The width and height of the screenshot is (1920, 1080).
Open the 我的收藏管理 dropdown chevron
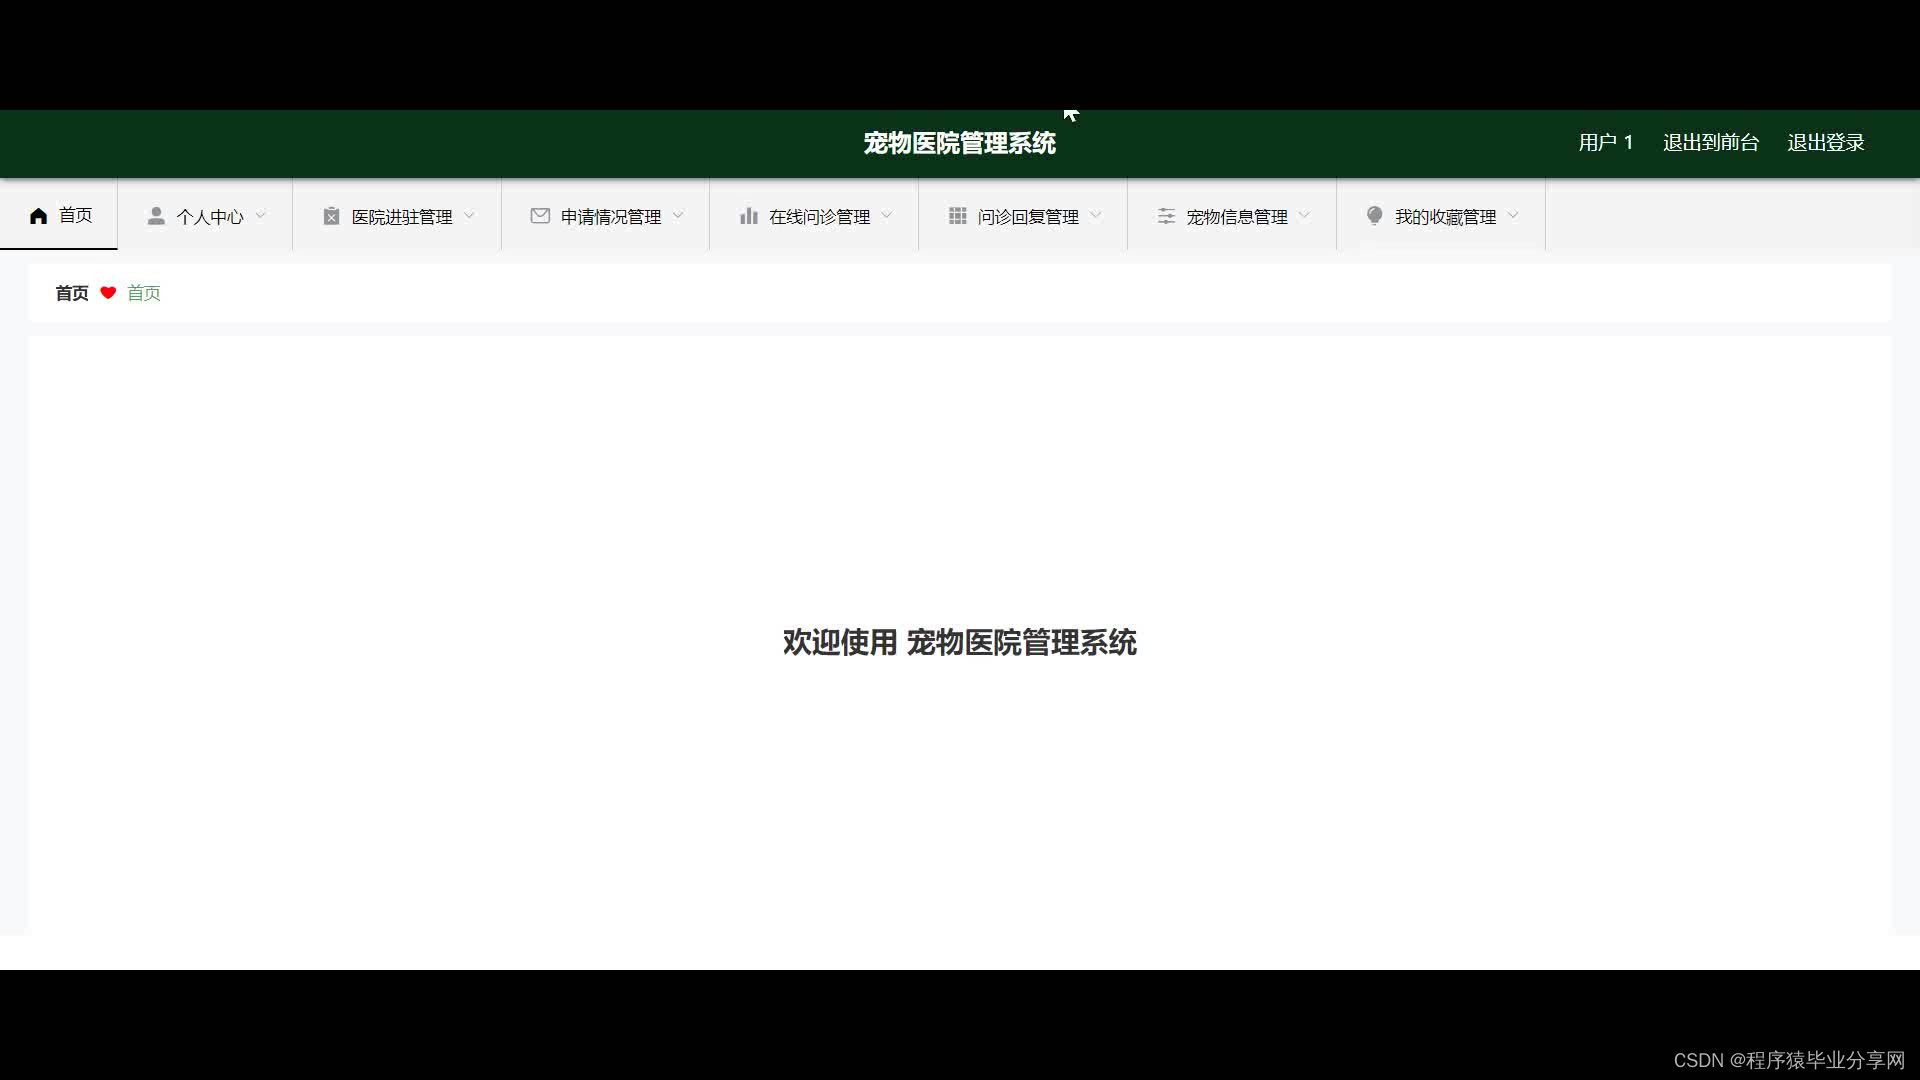[1513, 215]
